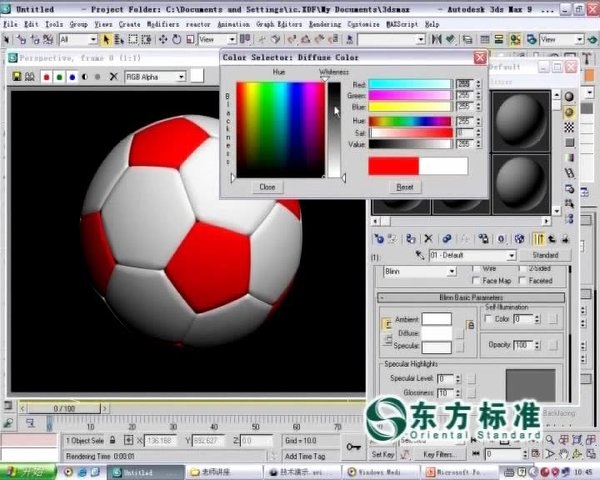Click the Opacity value input field

point(522,344)
